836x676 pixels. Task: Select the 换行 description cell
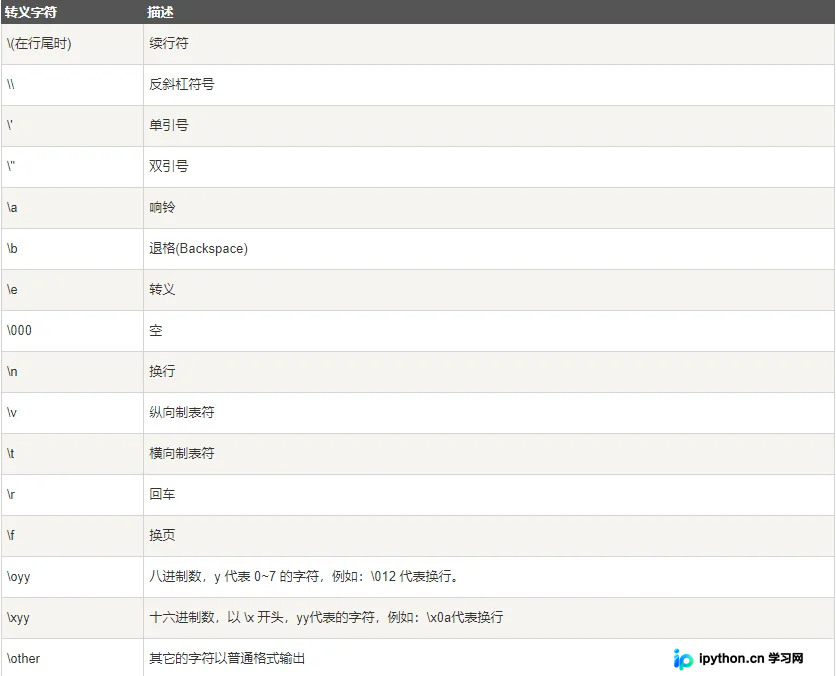click(x=489, y=372)
